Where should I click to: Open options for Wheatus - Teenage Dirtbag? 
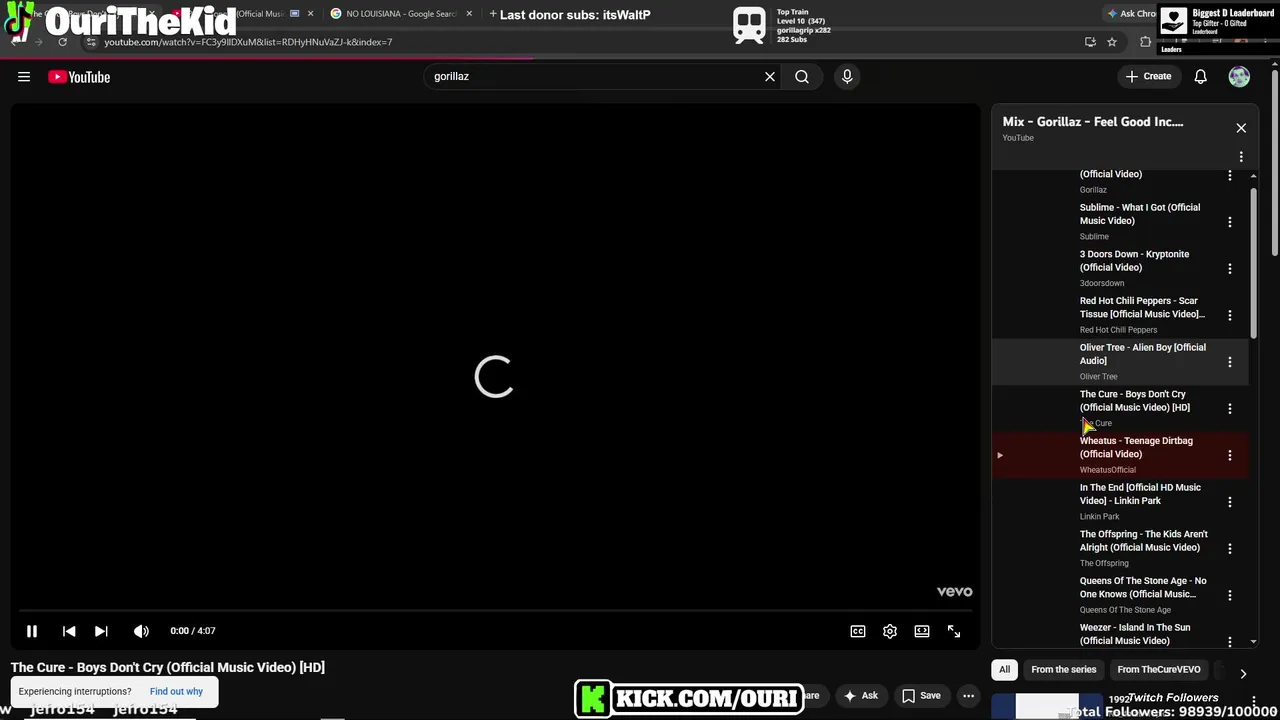1230,455
